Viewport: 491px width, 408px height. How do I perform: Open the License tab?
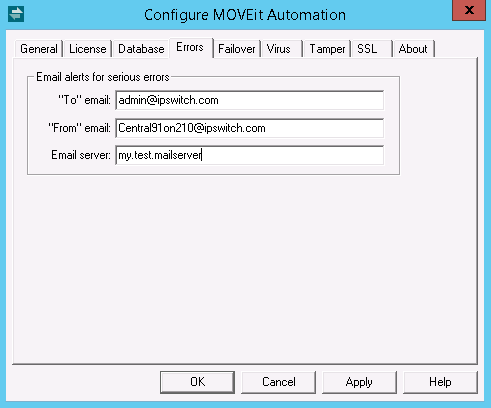[x=88, y=49]
